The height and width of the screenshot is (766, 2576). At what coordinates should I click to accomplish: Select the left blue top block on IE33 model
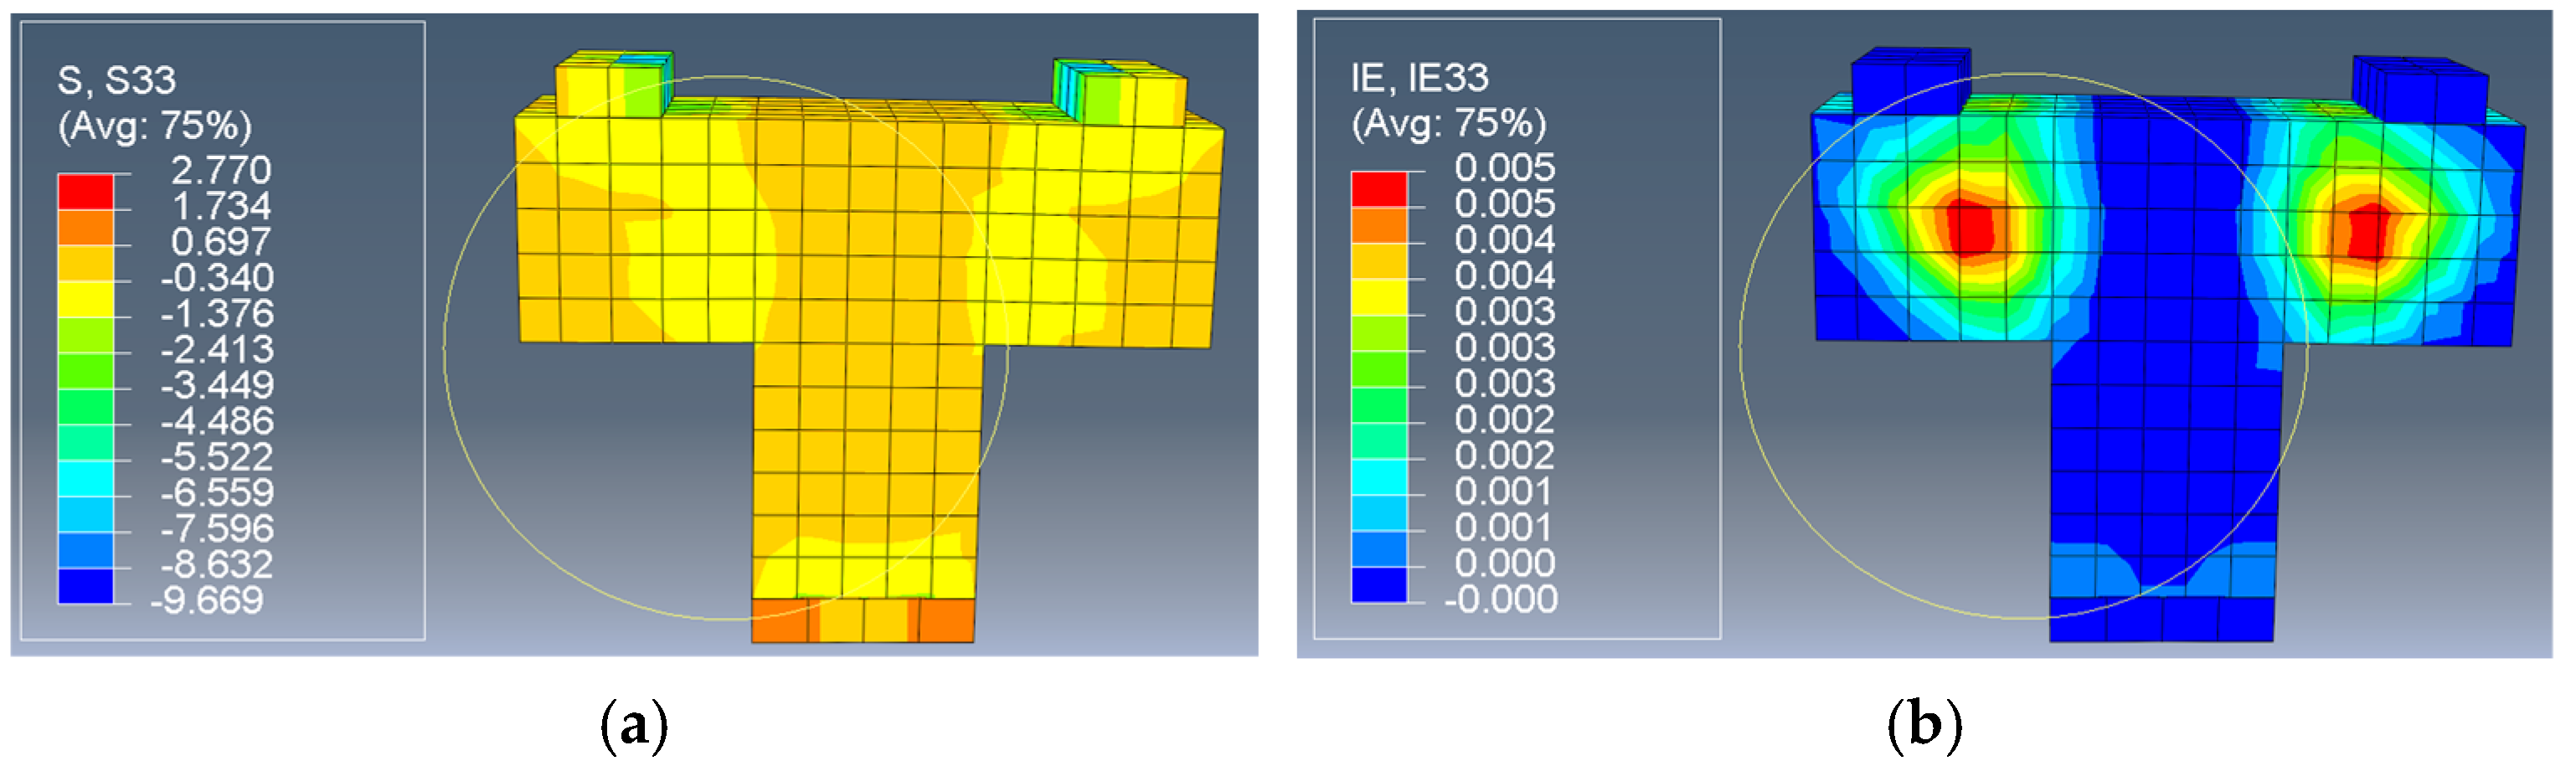point(1909,80)
